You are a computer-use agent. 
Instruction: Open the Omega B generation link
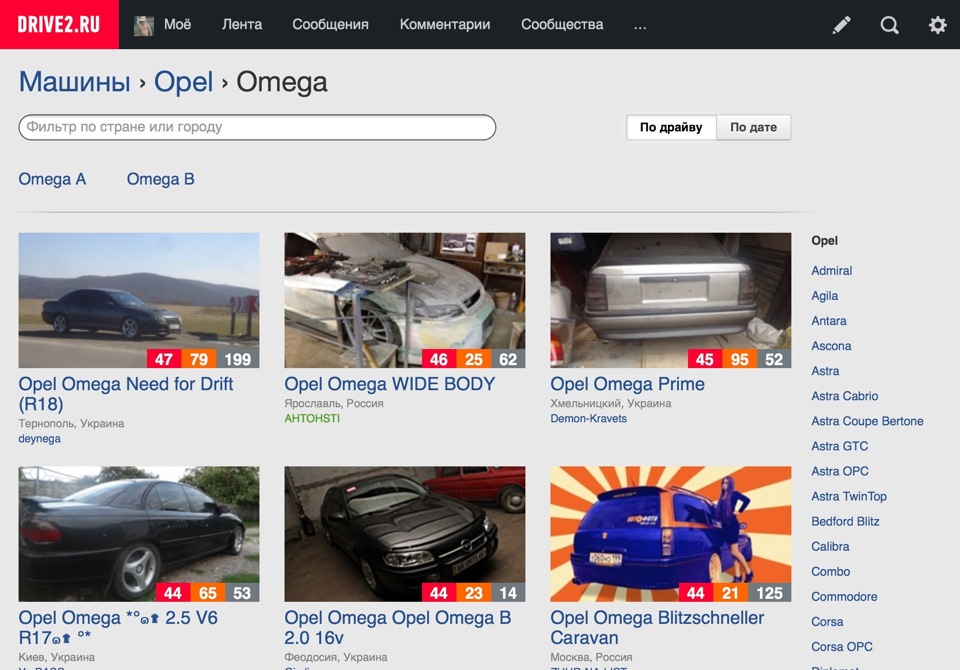(160, 179)
